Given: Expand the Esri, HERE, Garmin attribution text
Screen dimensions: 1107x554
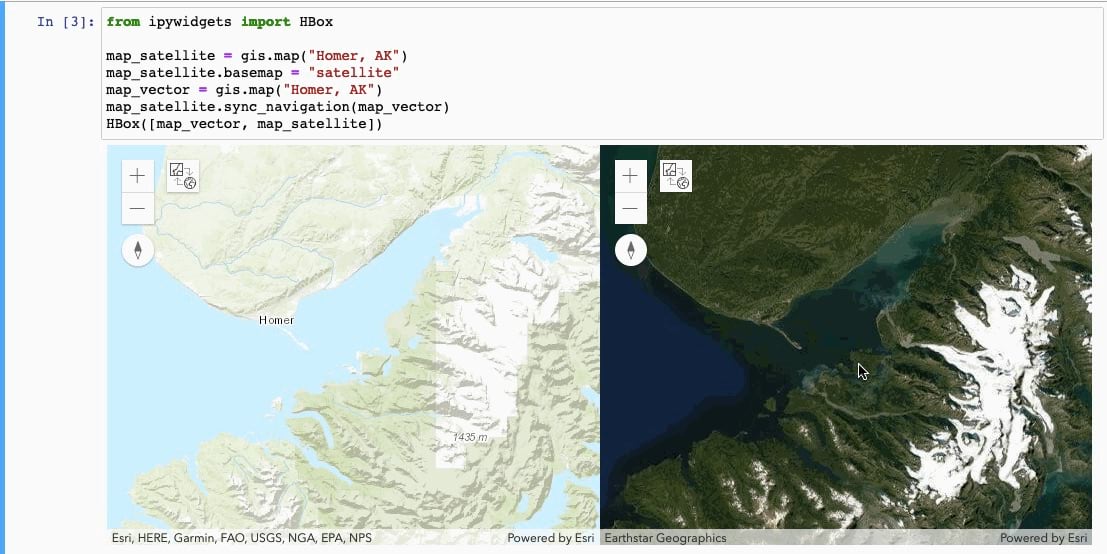Looking at the screenshot, I should tap(241, 538).
